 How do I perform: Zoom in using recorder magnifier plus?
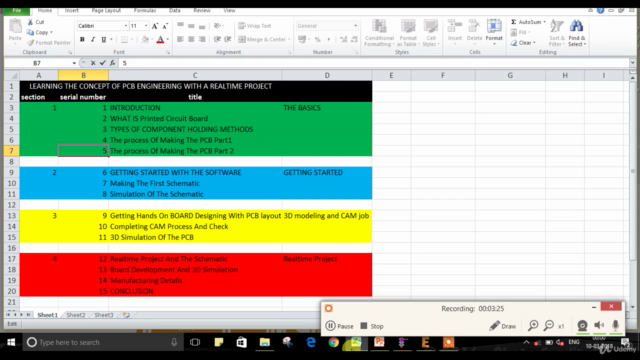[x=533, y=325]
